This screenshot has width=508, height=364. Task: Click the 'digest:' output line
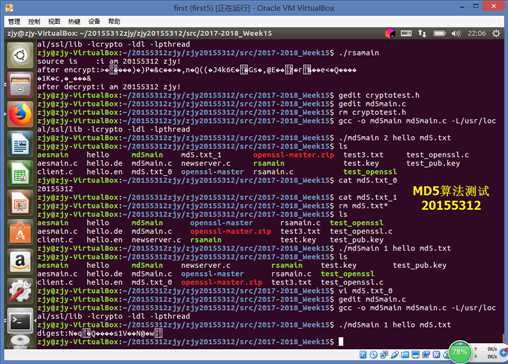coord(100,333)
